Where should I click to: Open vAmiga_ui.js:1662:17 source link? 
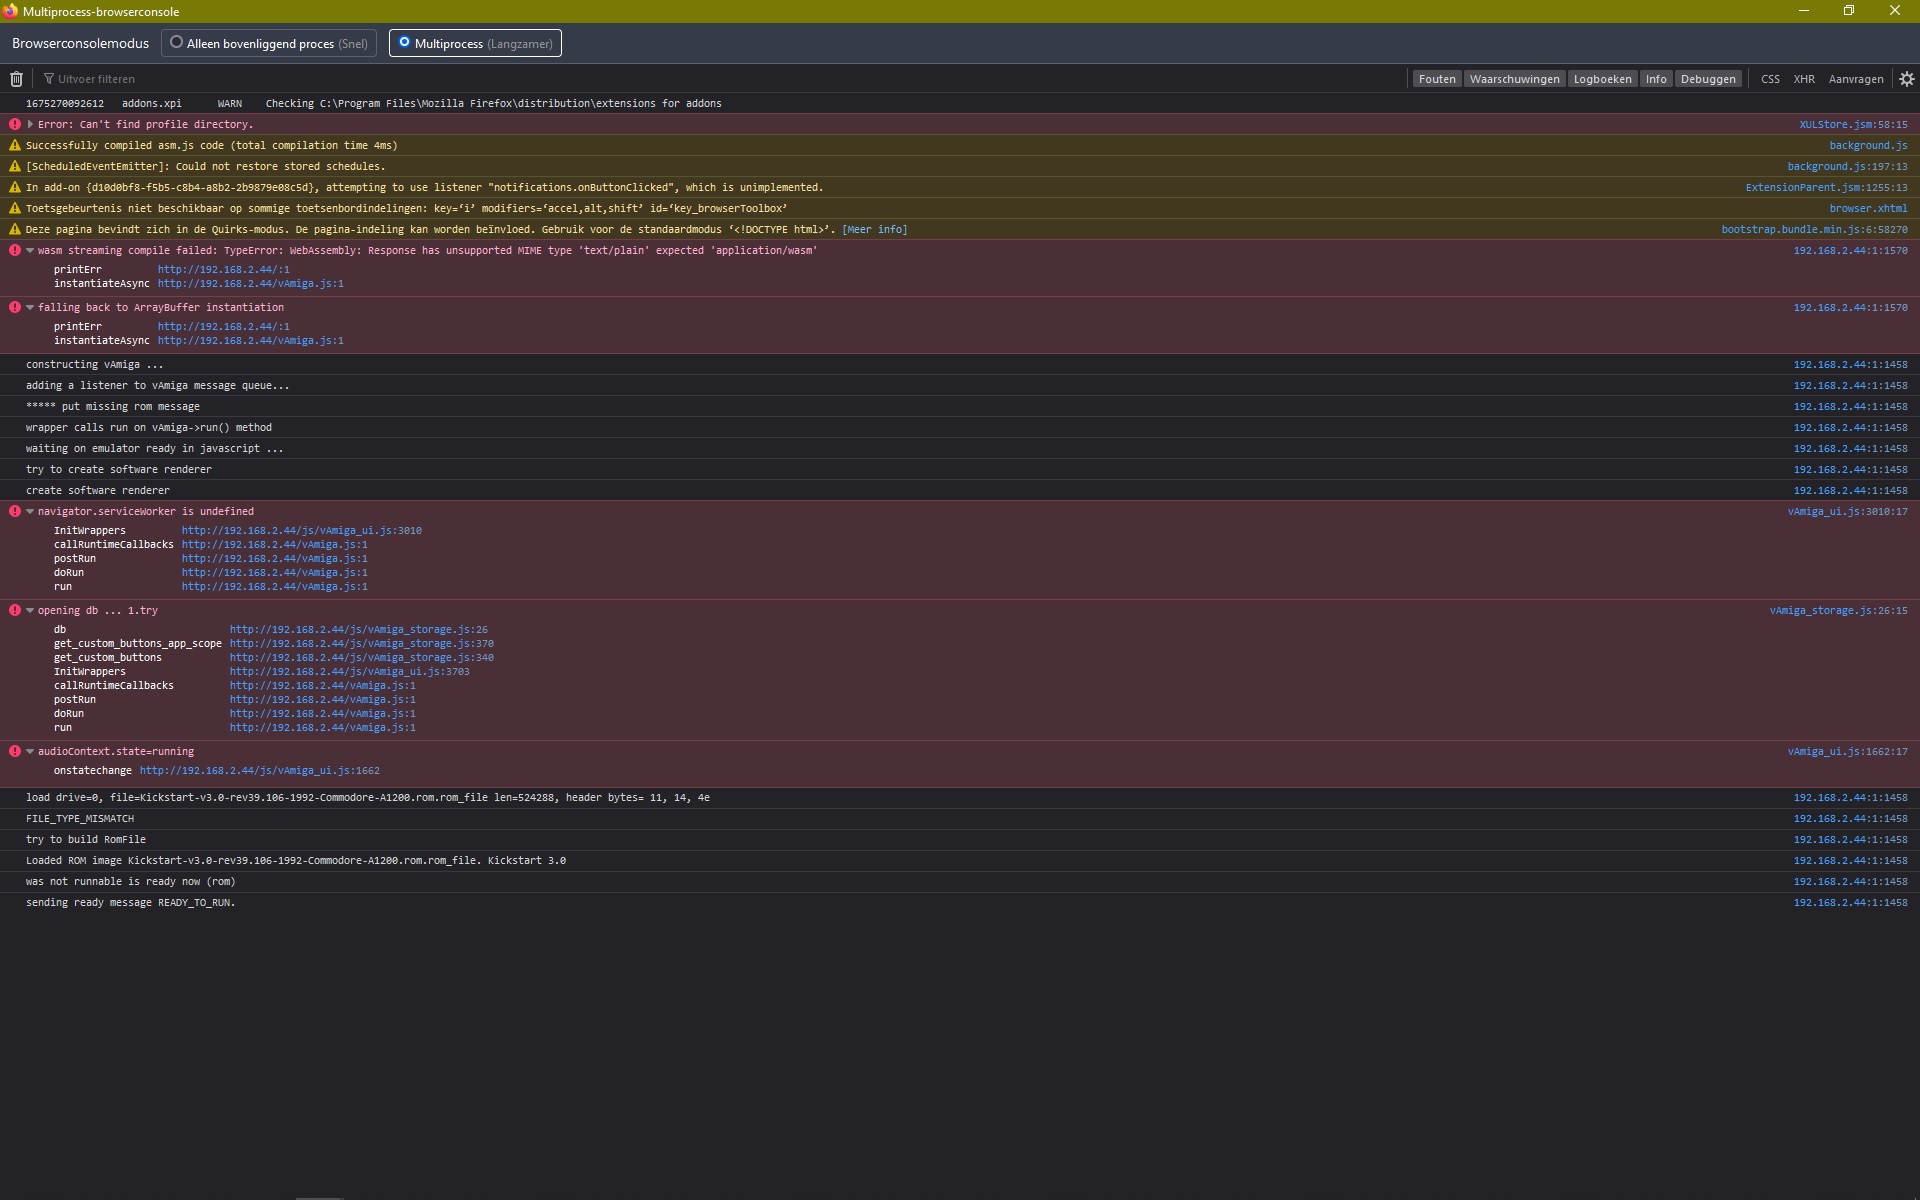[1847, 752]
